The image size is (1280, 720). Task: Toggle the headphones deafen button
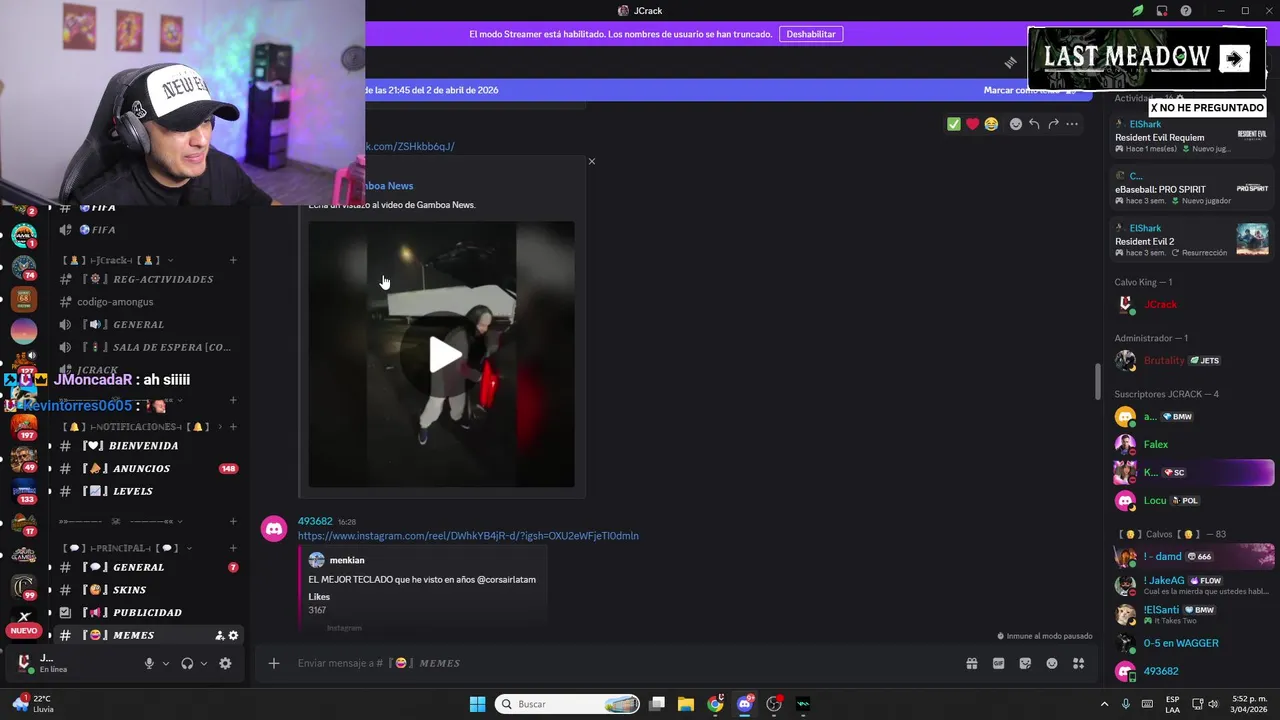[187, 663]
